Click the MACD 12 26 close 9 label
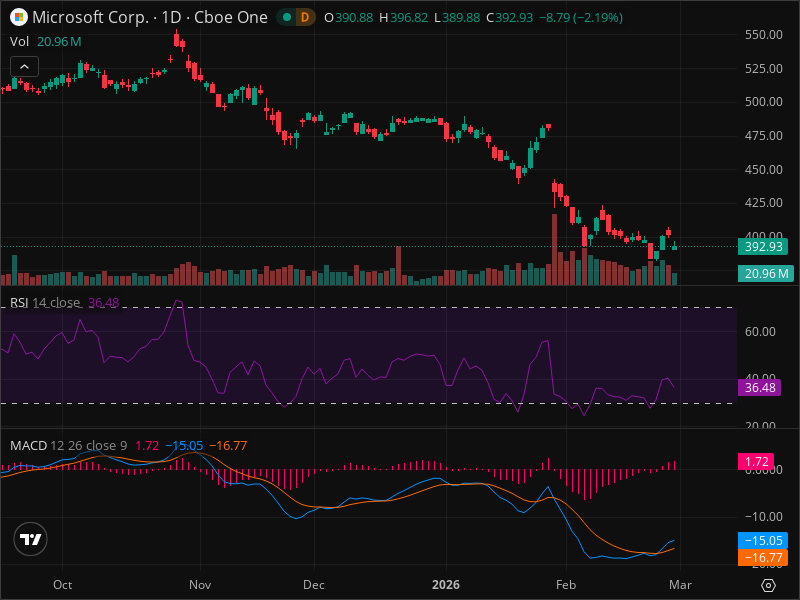800x600 pixels. pyautogui.click(x=68, y=445)
